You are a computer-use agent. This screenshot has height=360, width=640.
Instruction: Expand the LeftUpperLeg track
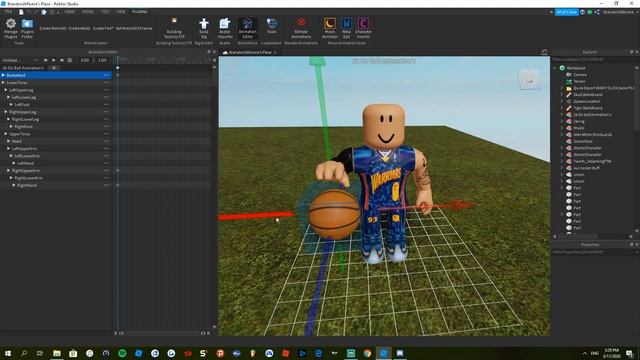pyautogui.click(x=6, y=90)
